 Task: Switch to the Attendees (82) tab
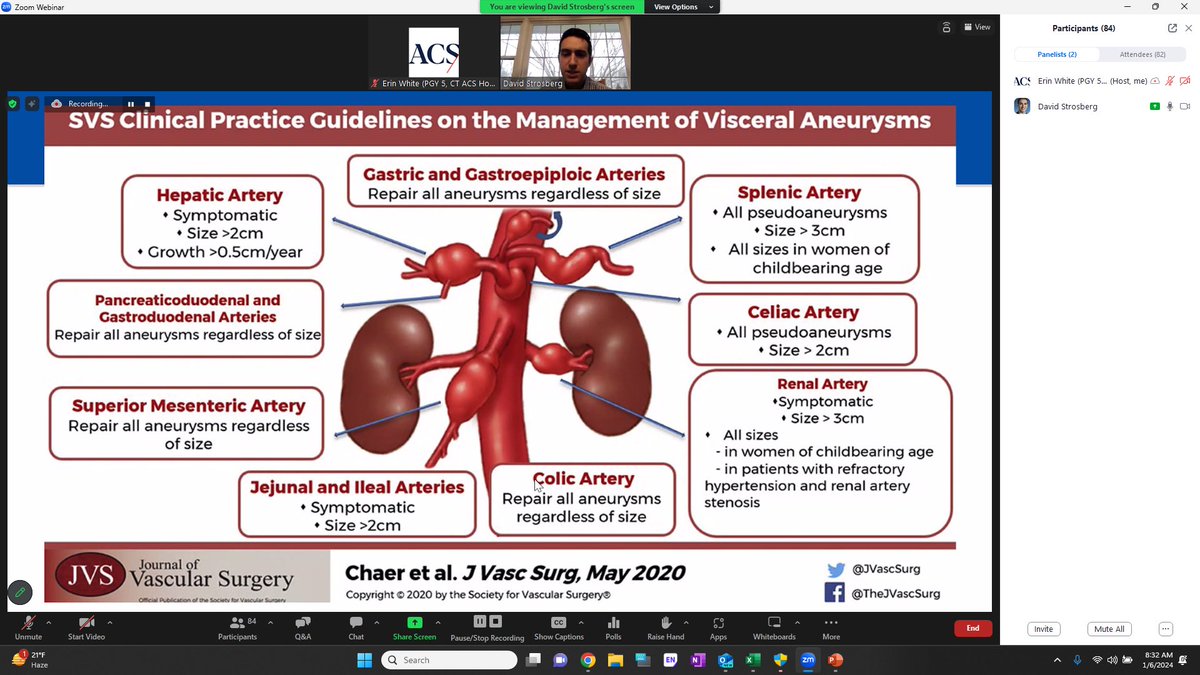tap(1143, 54)
